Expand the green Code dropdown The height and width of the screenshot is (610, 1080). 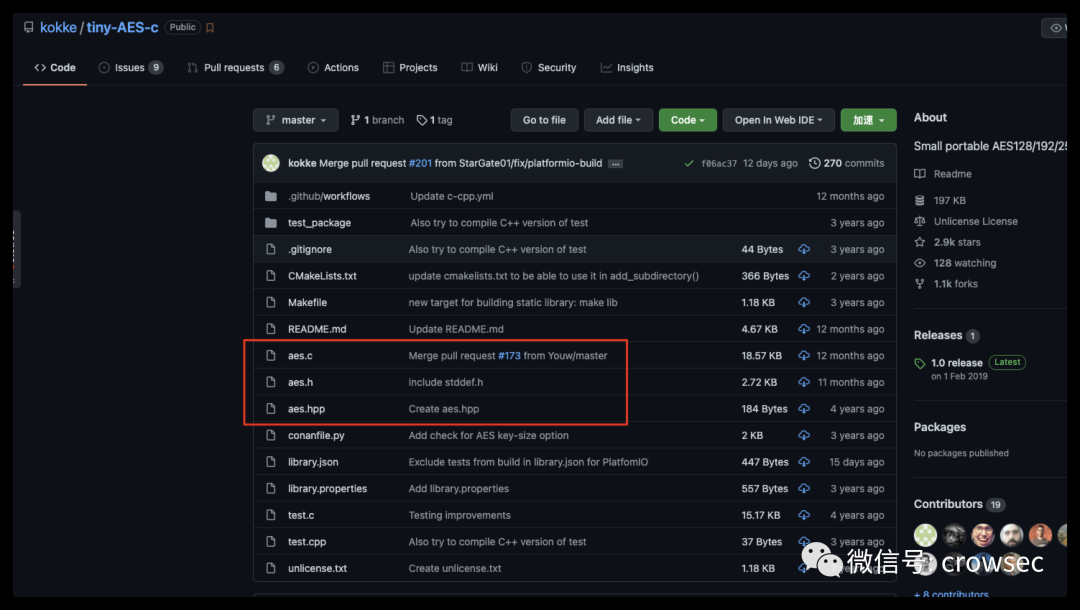[x=687, y=120]
